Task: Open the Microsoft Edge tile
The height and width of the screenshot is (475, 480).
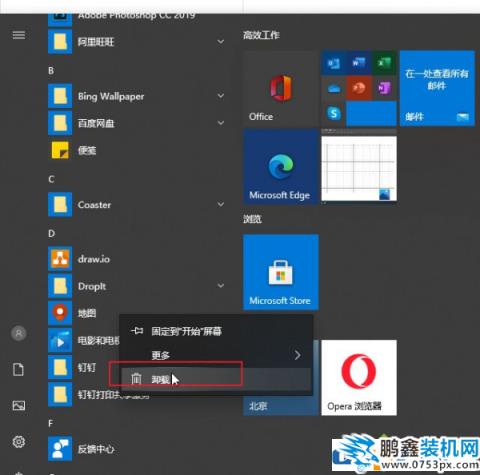Action: pyautogui.click(x=281, y=167)
